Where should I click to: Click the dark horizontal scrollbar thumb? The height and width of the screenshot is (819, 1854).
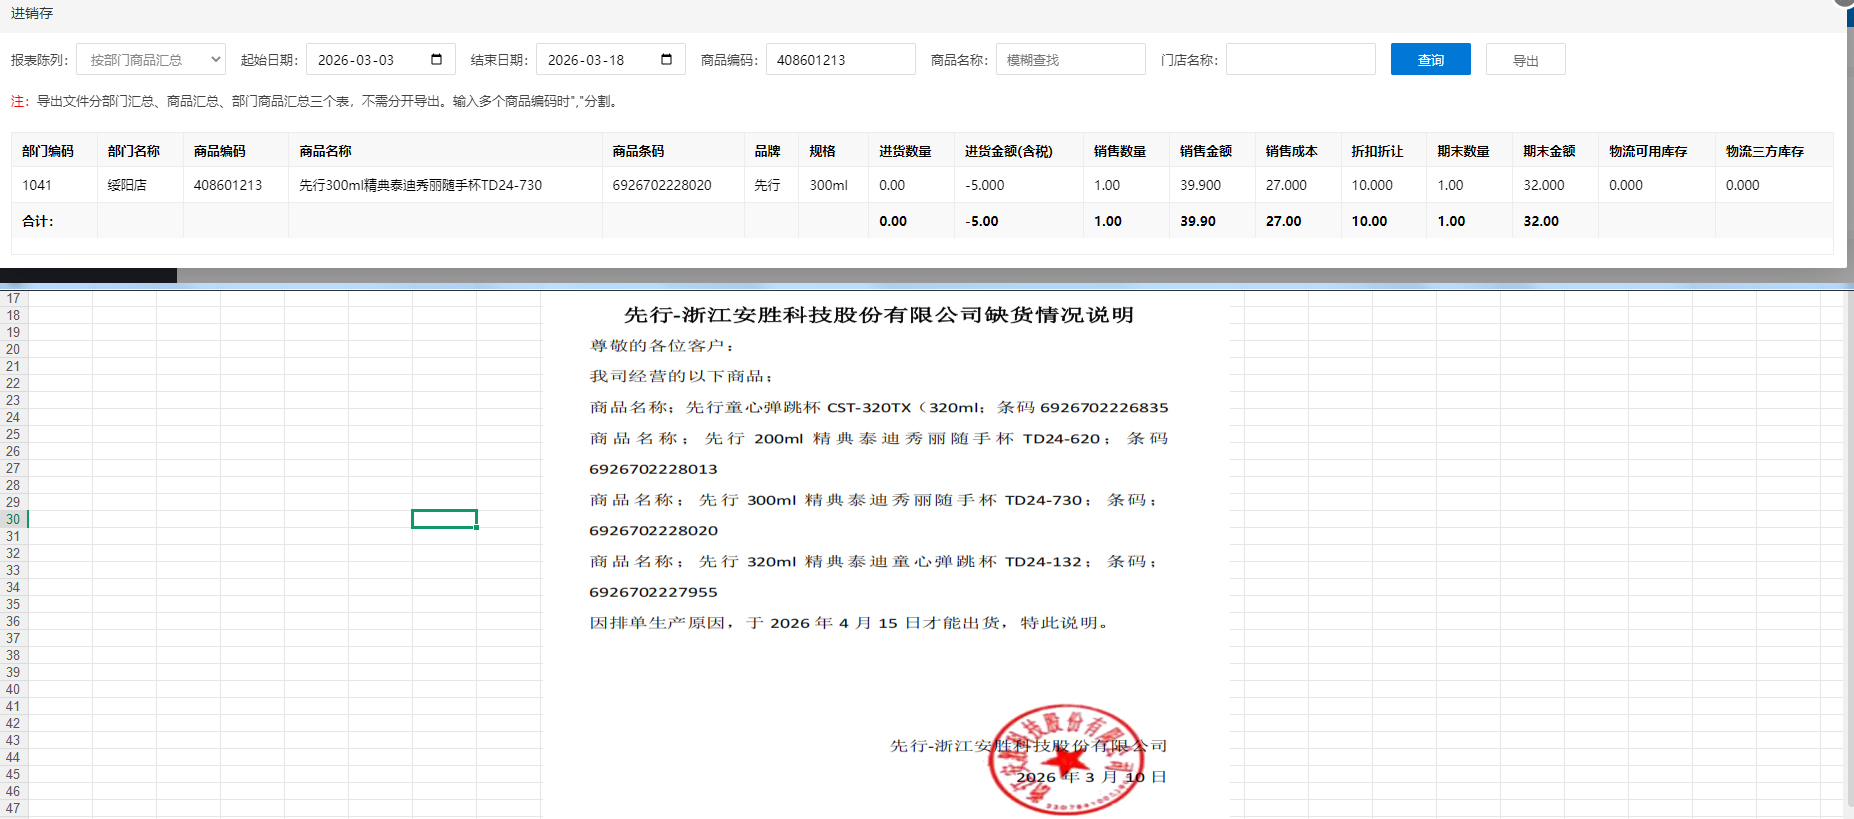(x=88, y=275)
